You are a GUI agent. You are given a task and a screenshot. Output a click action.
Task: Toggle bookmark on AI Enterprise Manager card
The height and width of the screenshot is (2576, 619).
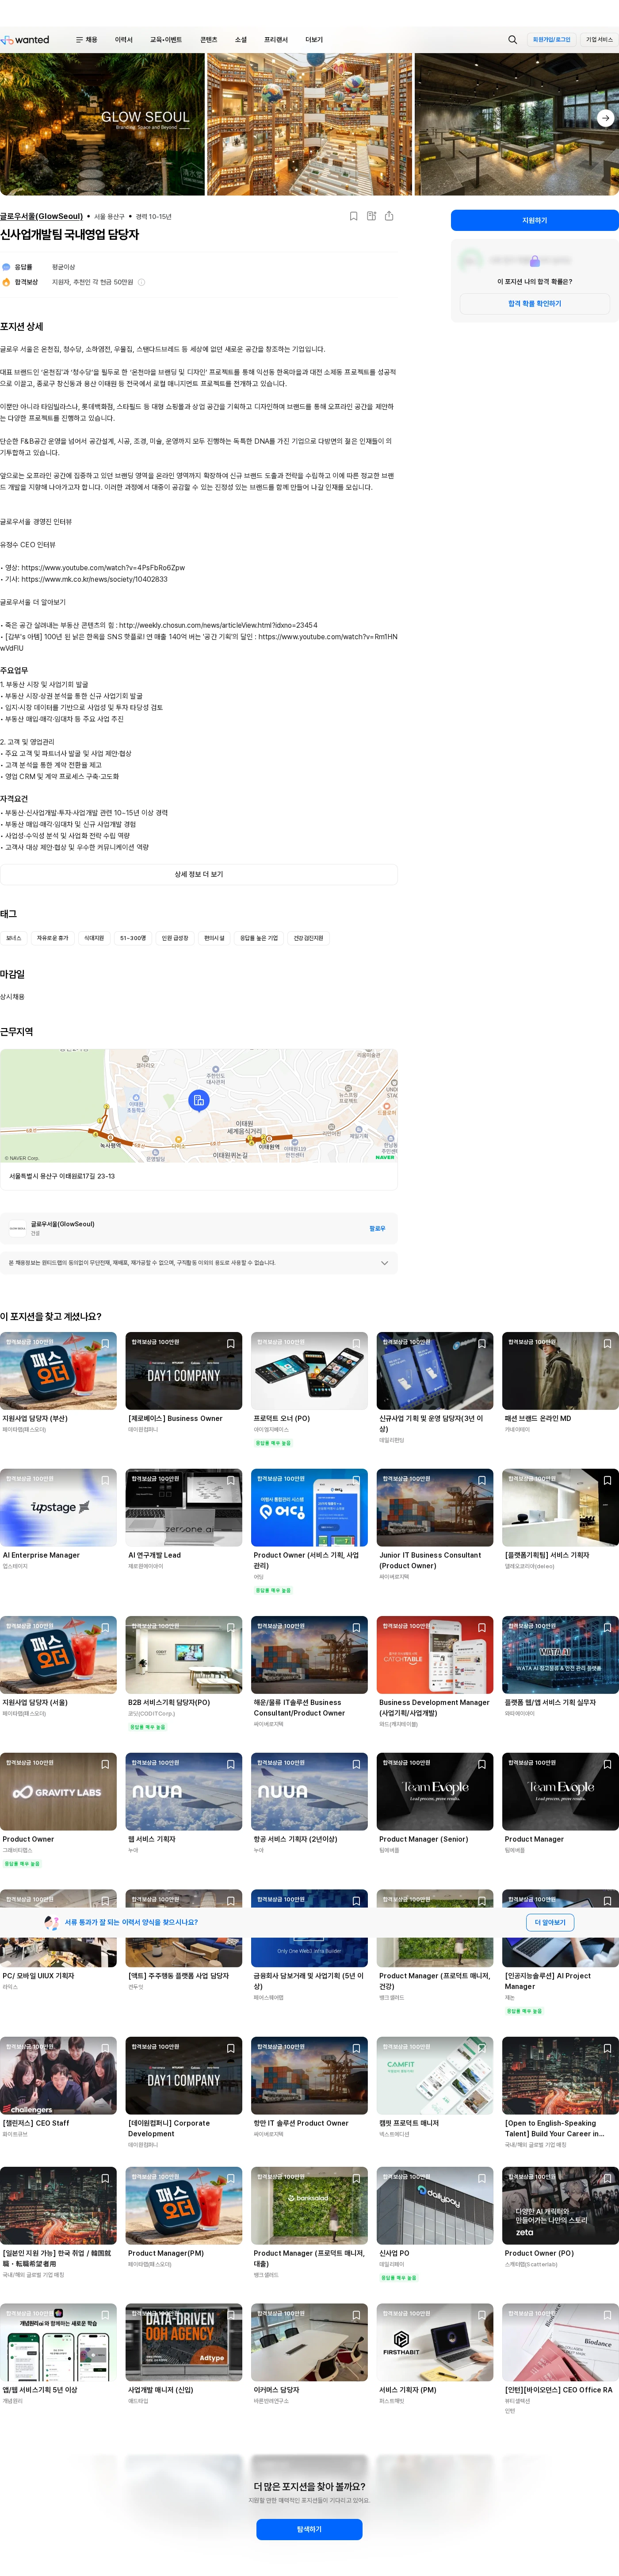(x=105, y=1480)
